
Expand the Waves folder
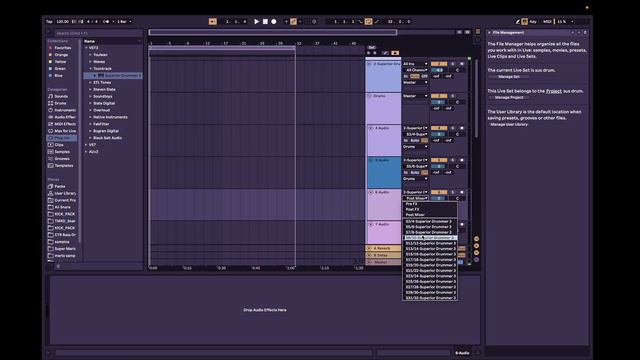[x=90, y=62]
